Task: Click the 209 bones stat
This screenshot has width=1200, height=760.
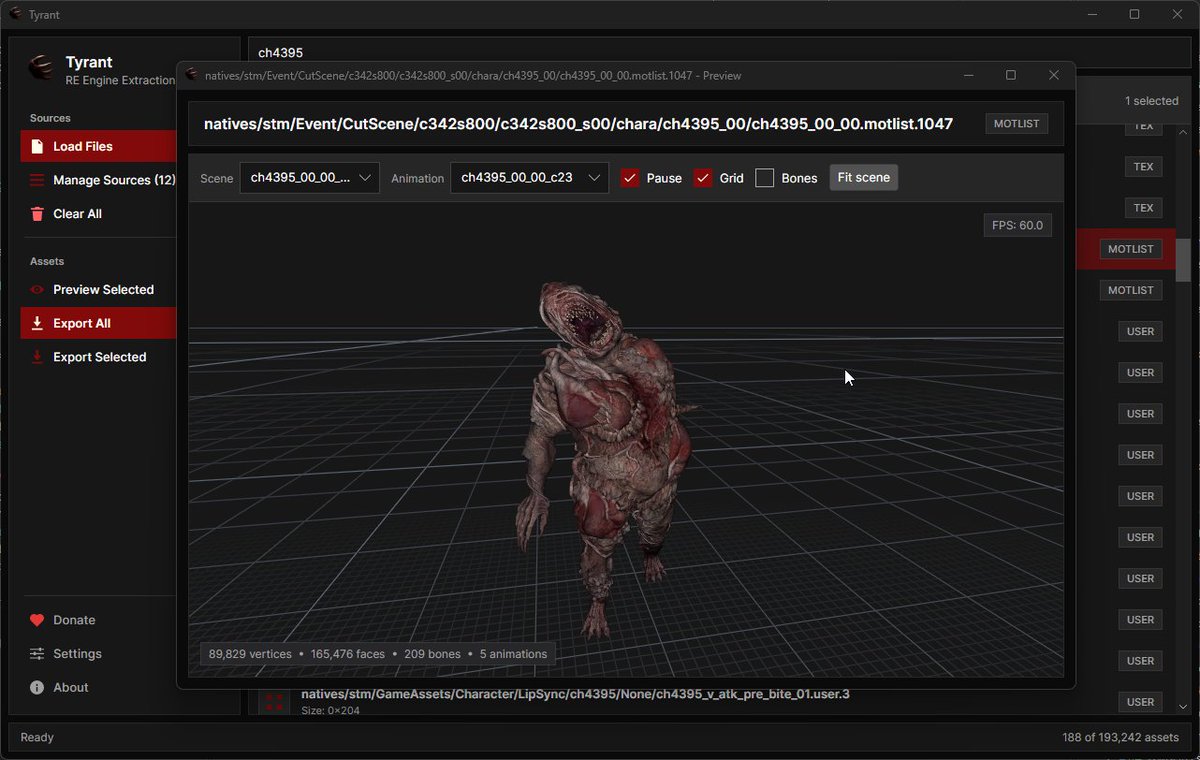Action: [x=432, y=654]
